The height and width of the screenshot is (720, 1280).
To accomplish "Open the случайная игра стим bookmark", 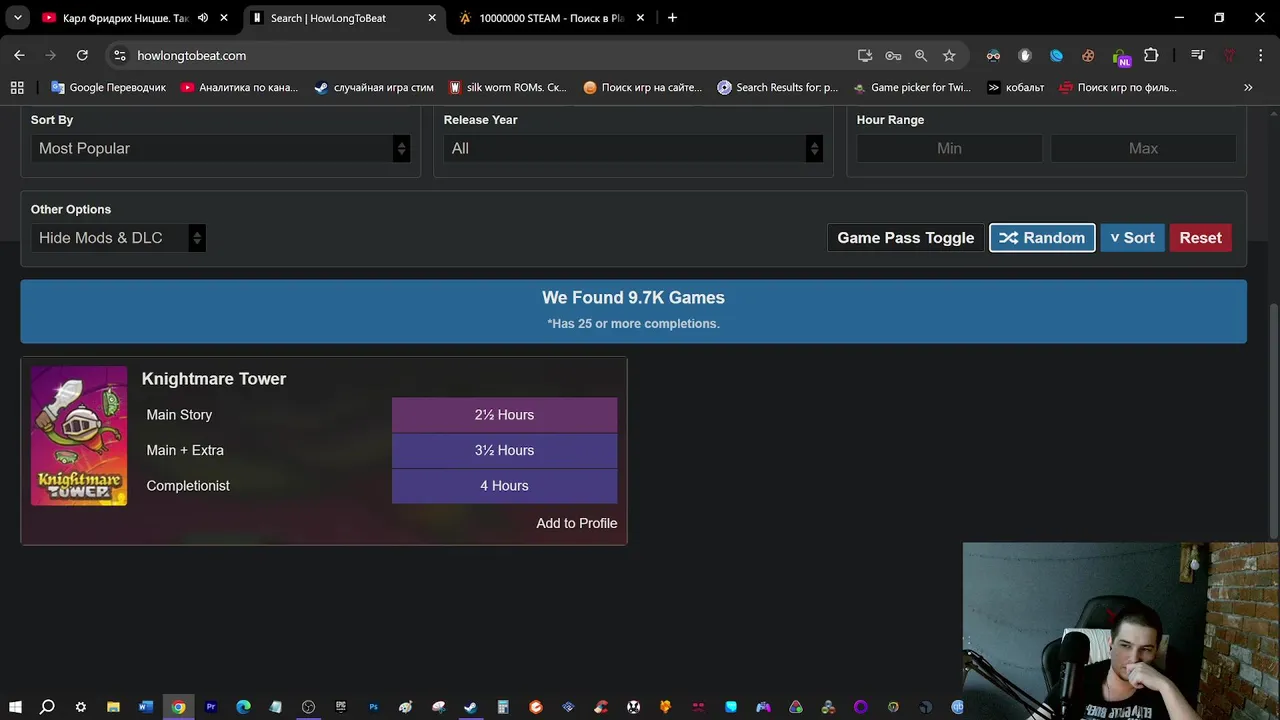I will pos(374,88).
